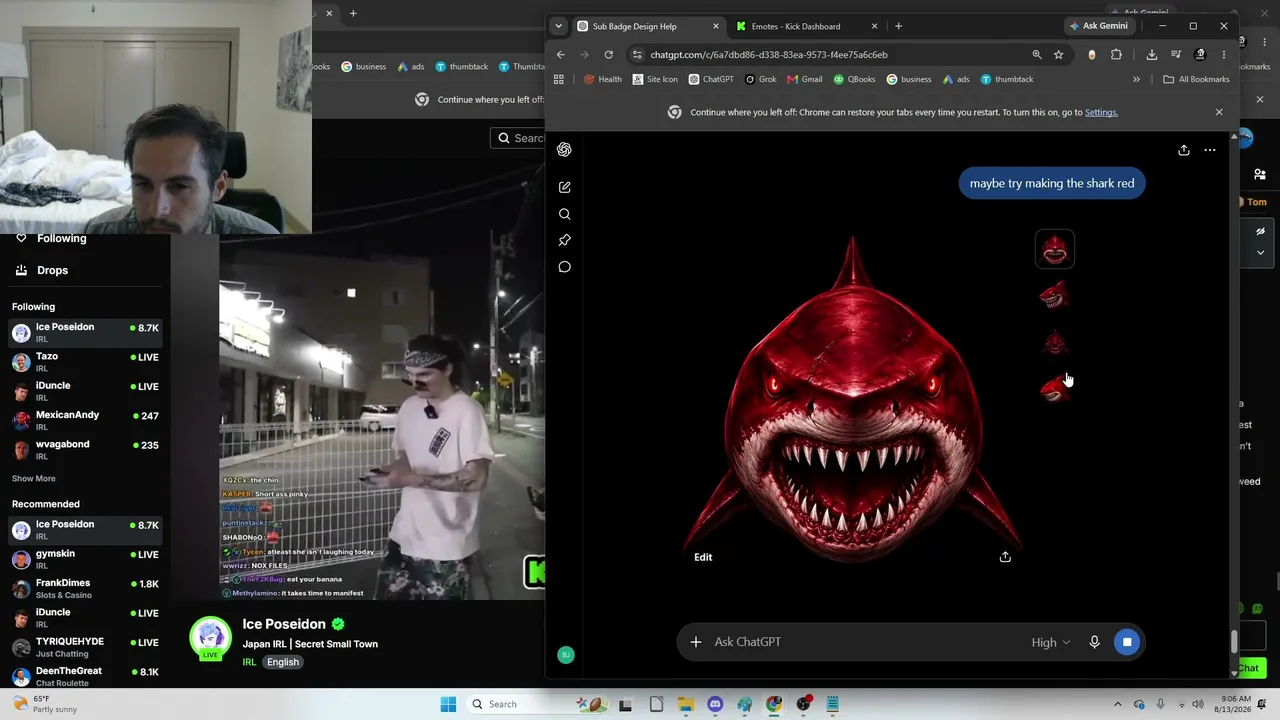The image size is (1280, 720).
Task: Open the Gmail bookmark
Action: click(x=804, y=79)
